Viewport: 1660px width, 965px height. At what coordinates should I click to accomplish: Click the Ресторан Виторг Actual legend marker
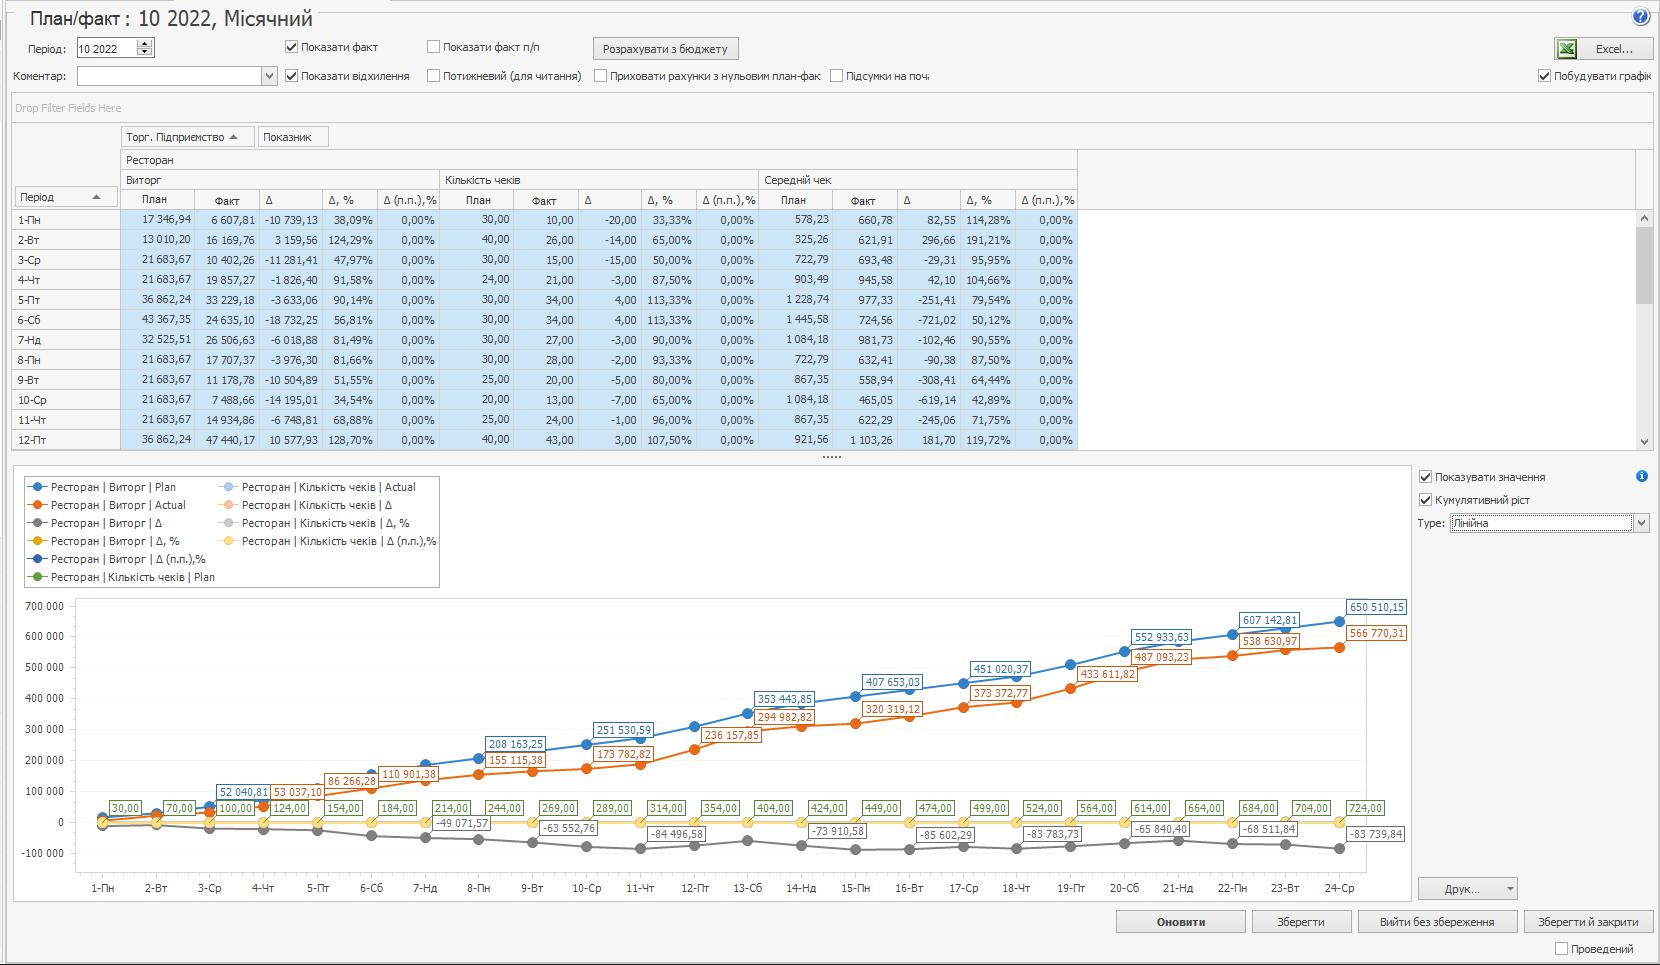[38, 505]
